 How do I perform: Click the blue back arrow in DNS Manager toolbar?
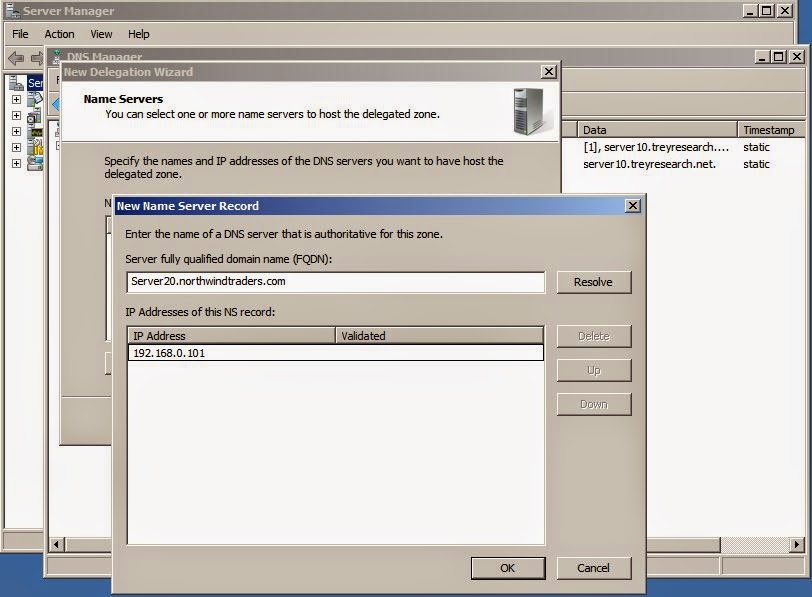[56, 104]
